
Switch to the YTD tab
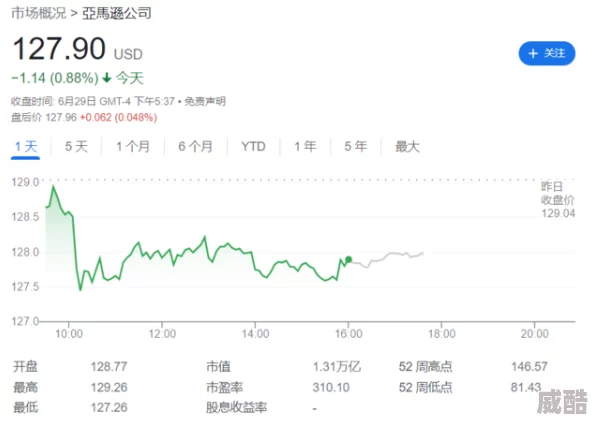(253, 146)
